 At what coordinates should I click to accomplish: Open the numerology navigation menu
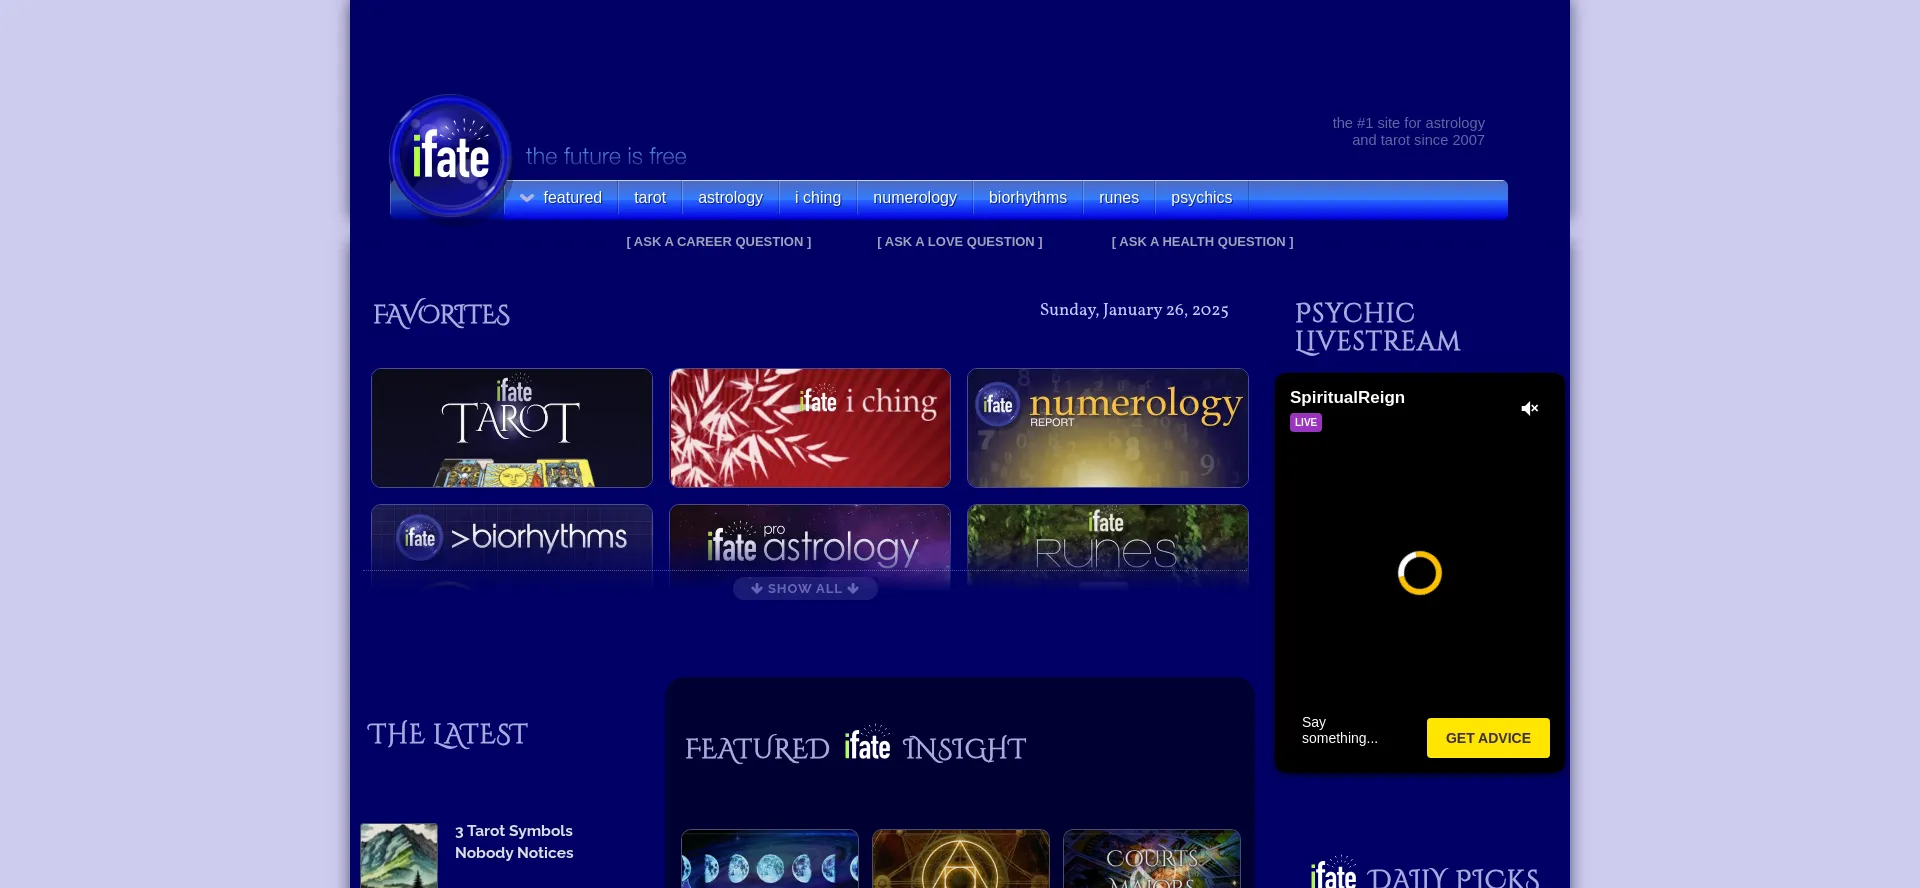(x=914, y=198)
